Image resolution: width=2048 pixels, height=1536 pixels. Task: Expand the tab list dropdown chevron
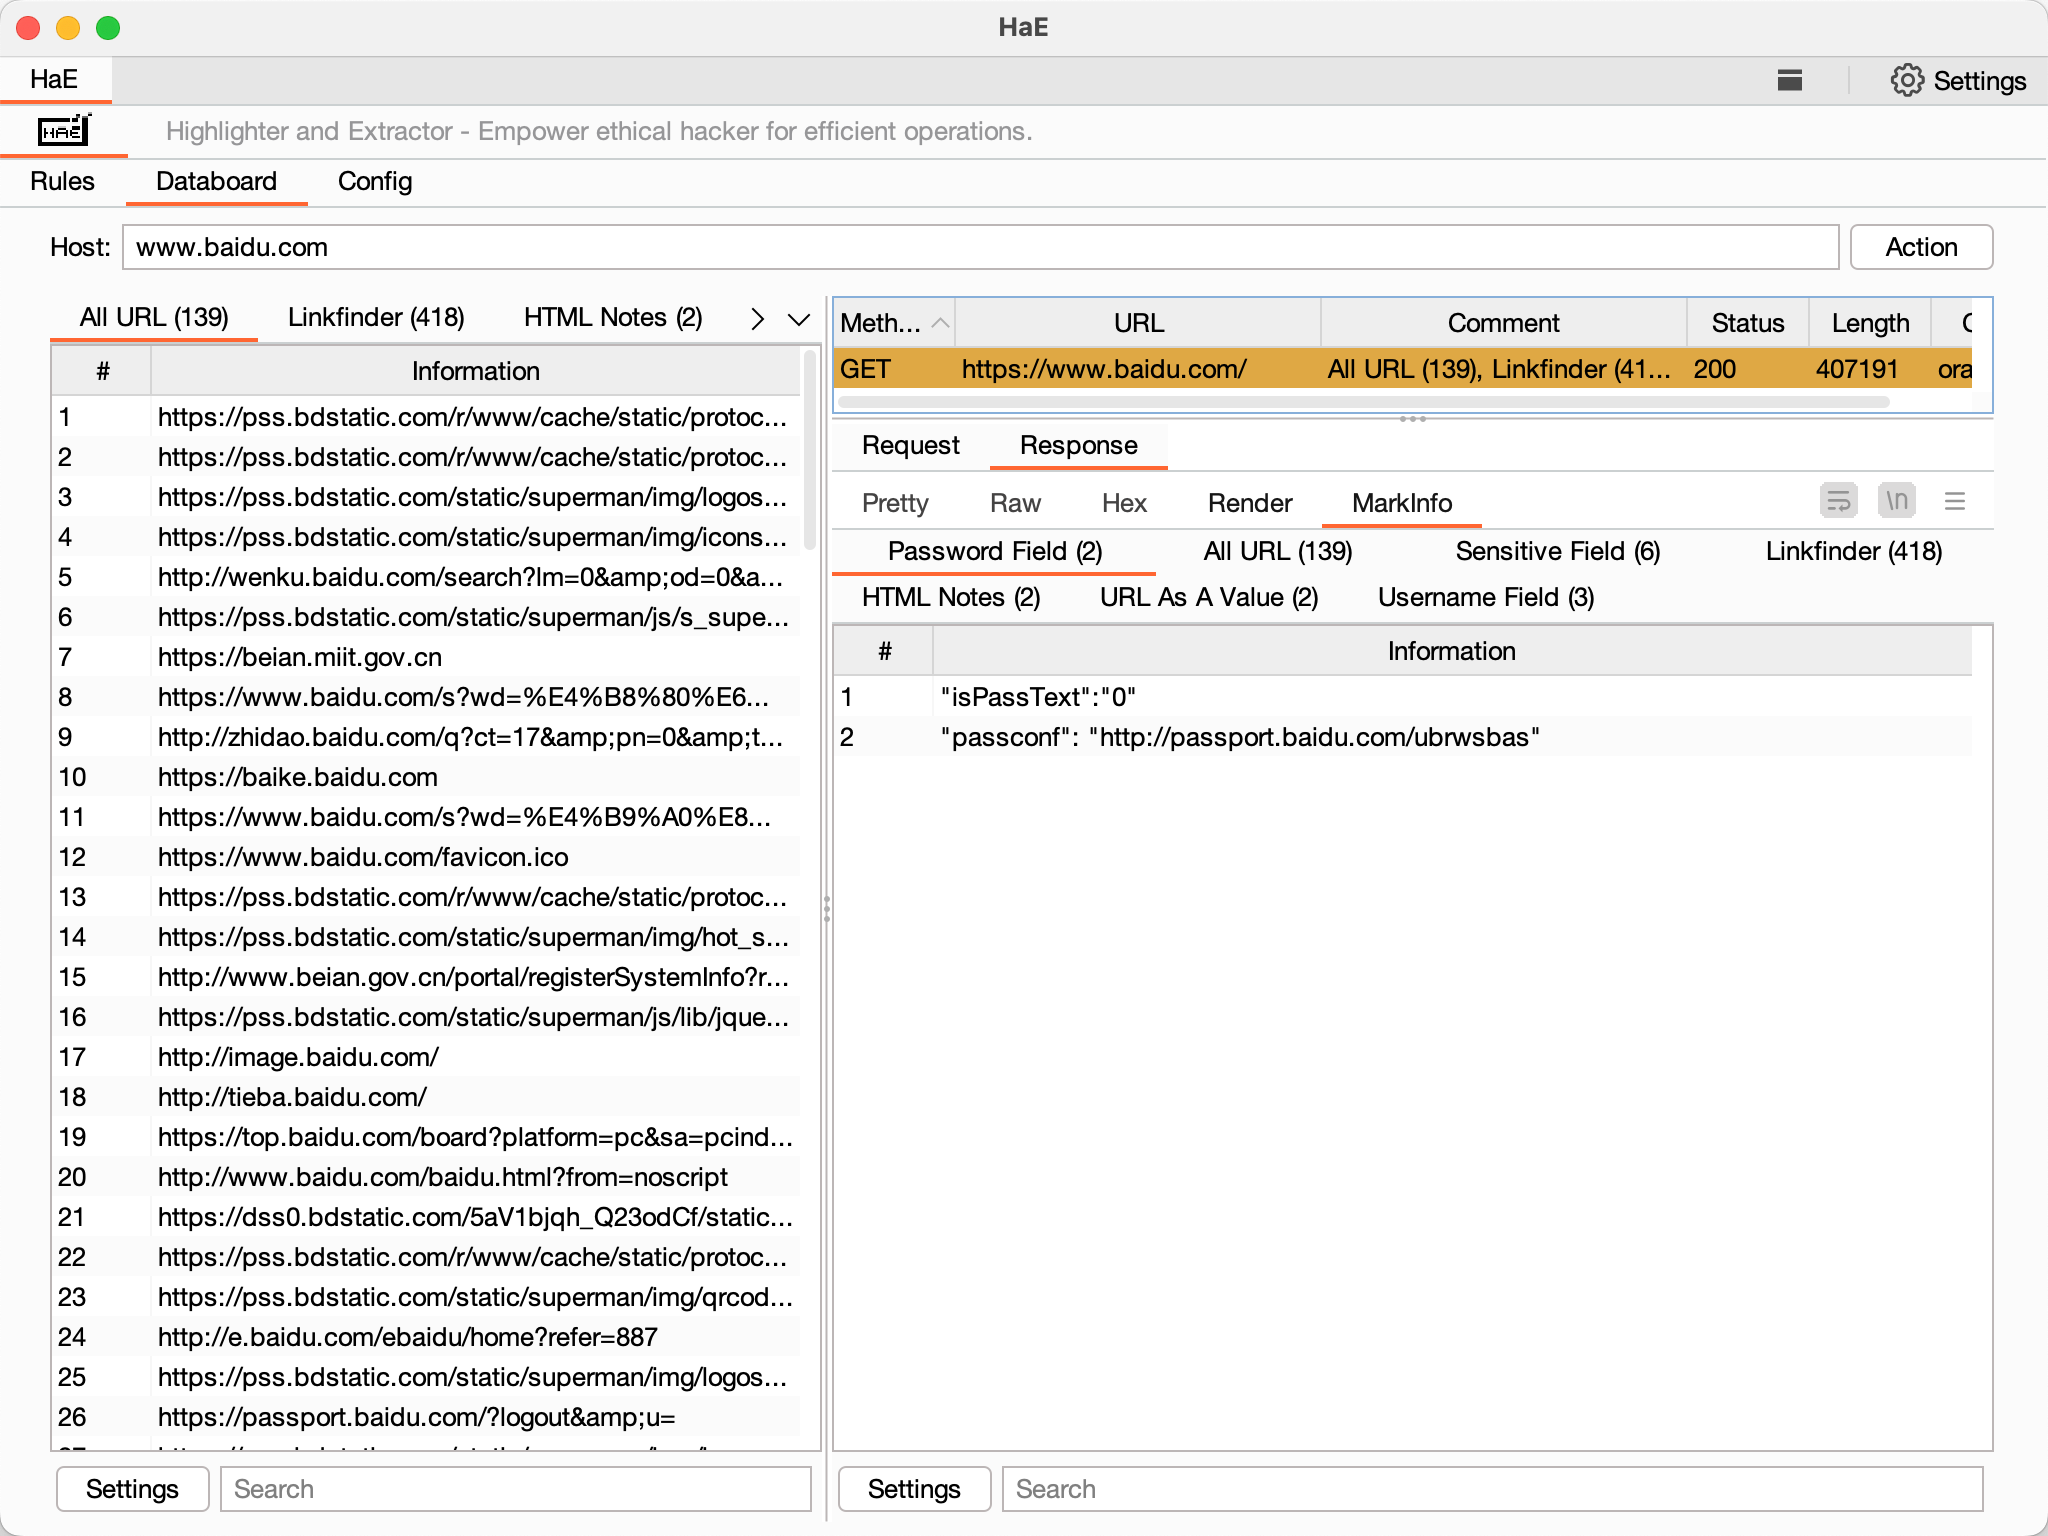(798, 319)
